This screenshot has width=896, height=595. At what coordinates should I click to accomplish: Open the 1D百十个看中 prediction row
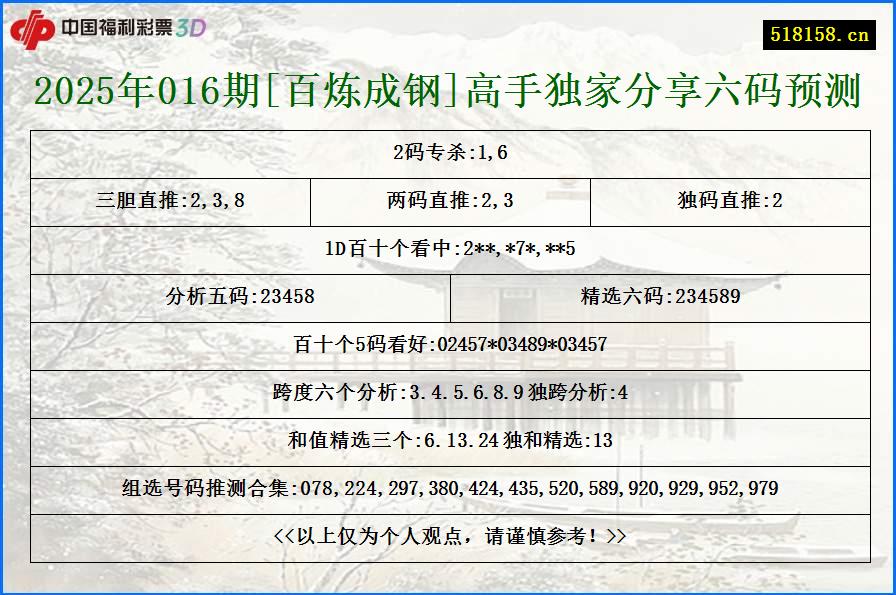pyautogui.click(x=448, y=249)
